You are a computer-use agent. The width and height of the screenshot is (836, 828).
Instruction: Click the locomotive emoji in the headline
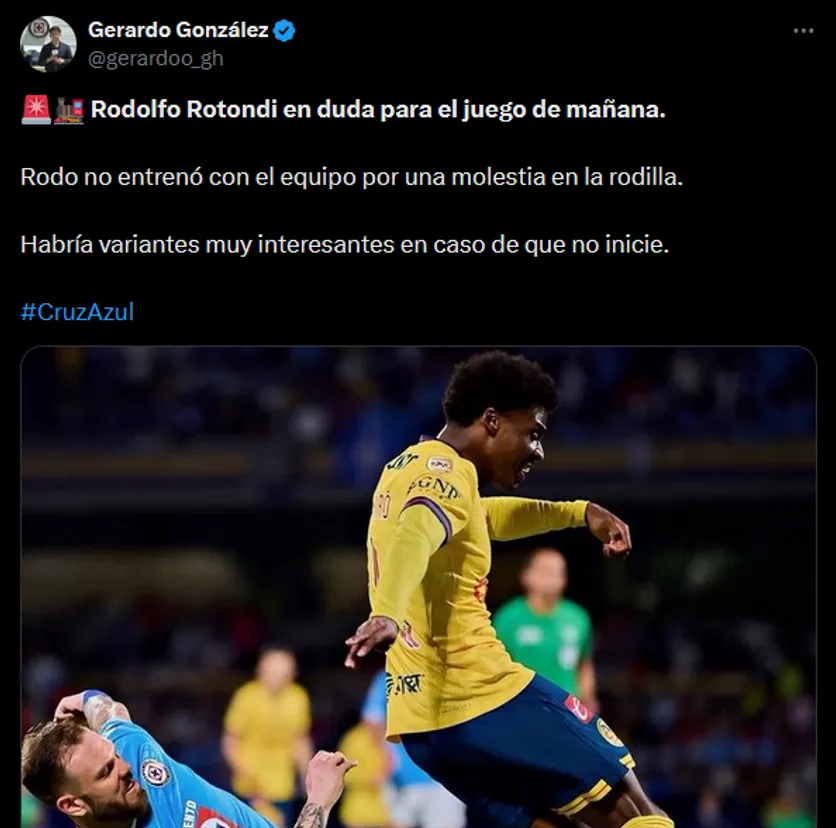point(69,110)
